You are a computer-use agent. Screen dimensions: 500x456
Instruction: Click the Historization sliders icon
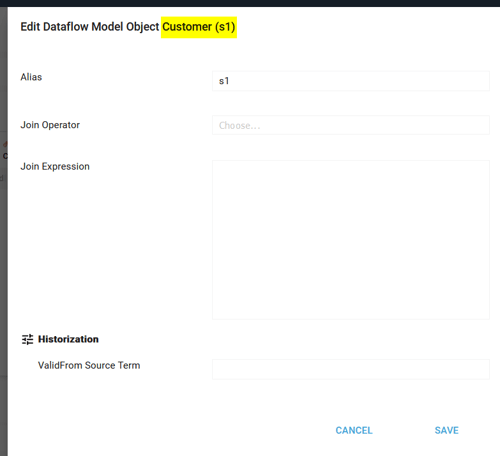(x=27, y=339)
